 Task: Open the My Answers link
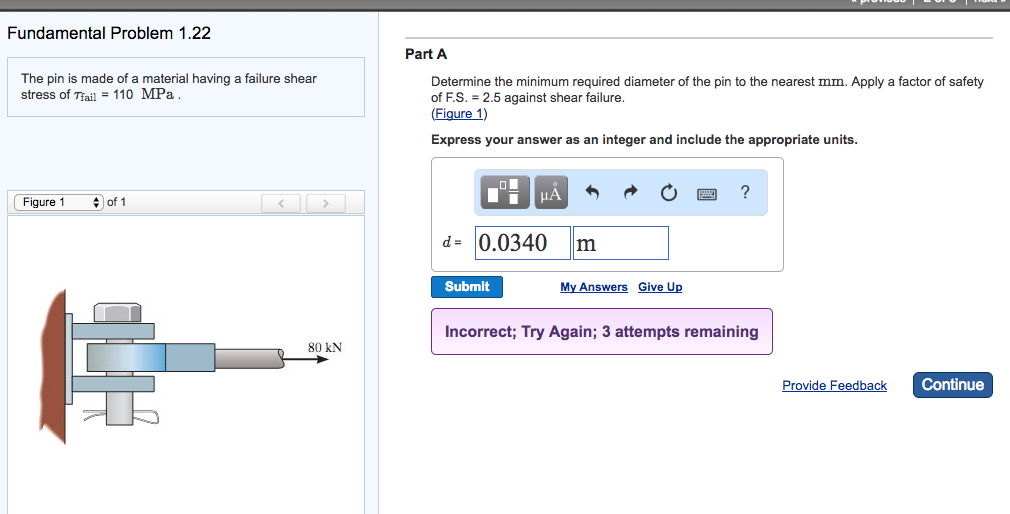(594, 287)
